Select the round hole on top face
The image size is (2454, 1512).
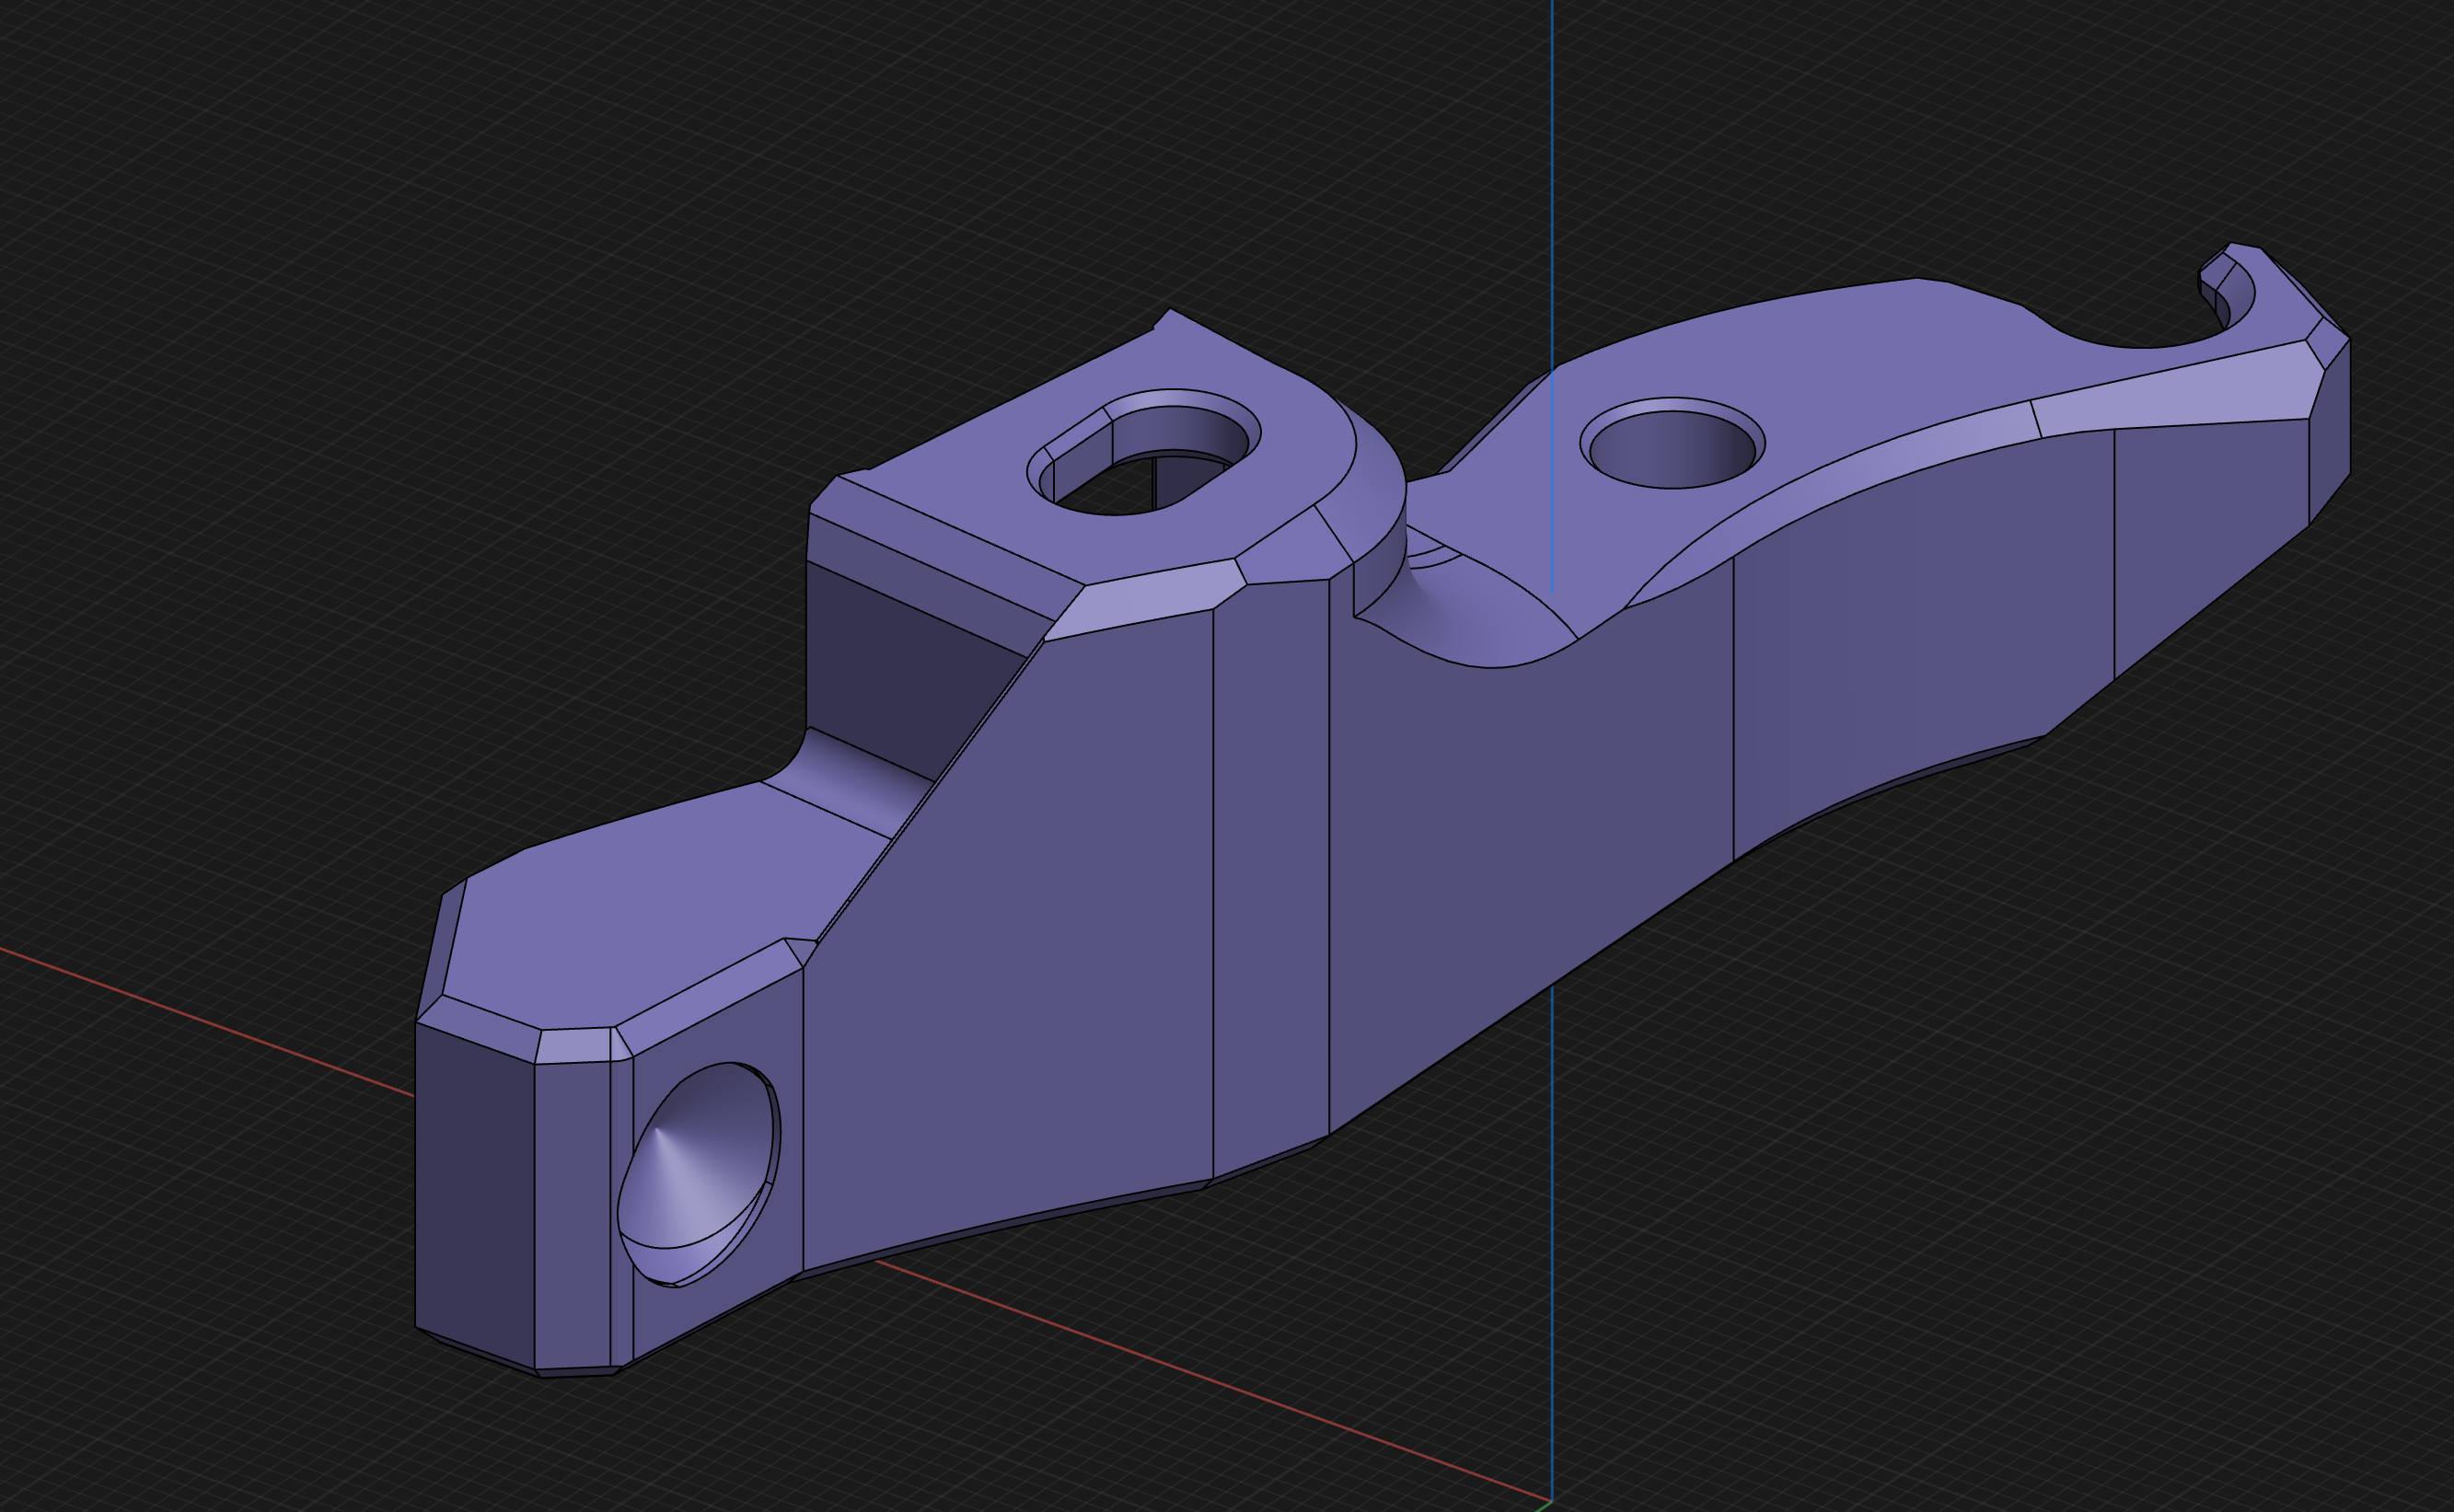pyautogui.click(x=1672, y=450)
